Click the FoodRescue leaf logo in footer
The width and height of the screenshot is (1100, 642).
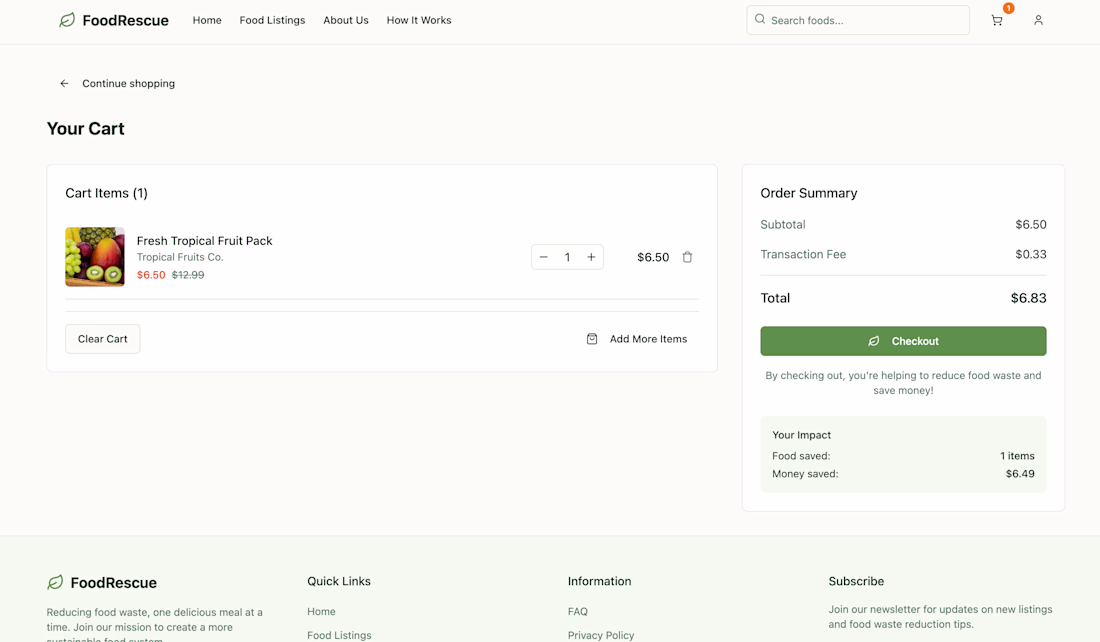click(x=55, y=582)
